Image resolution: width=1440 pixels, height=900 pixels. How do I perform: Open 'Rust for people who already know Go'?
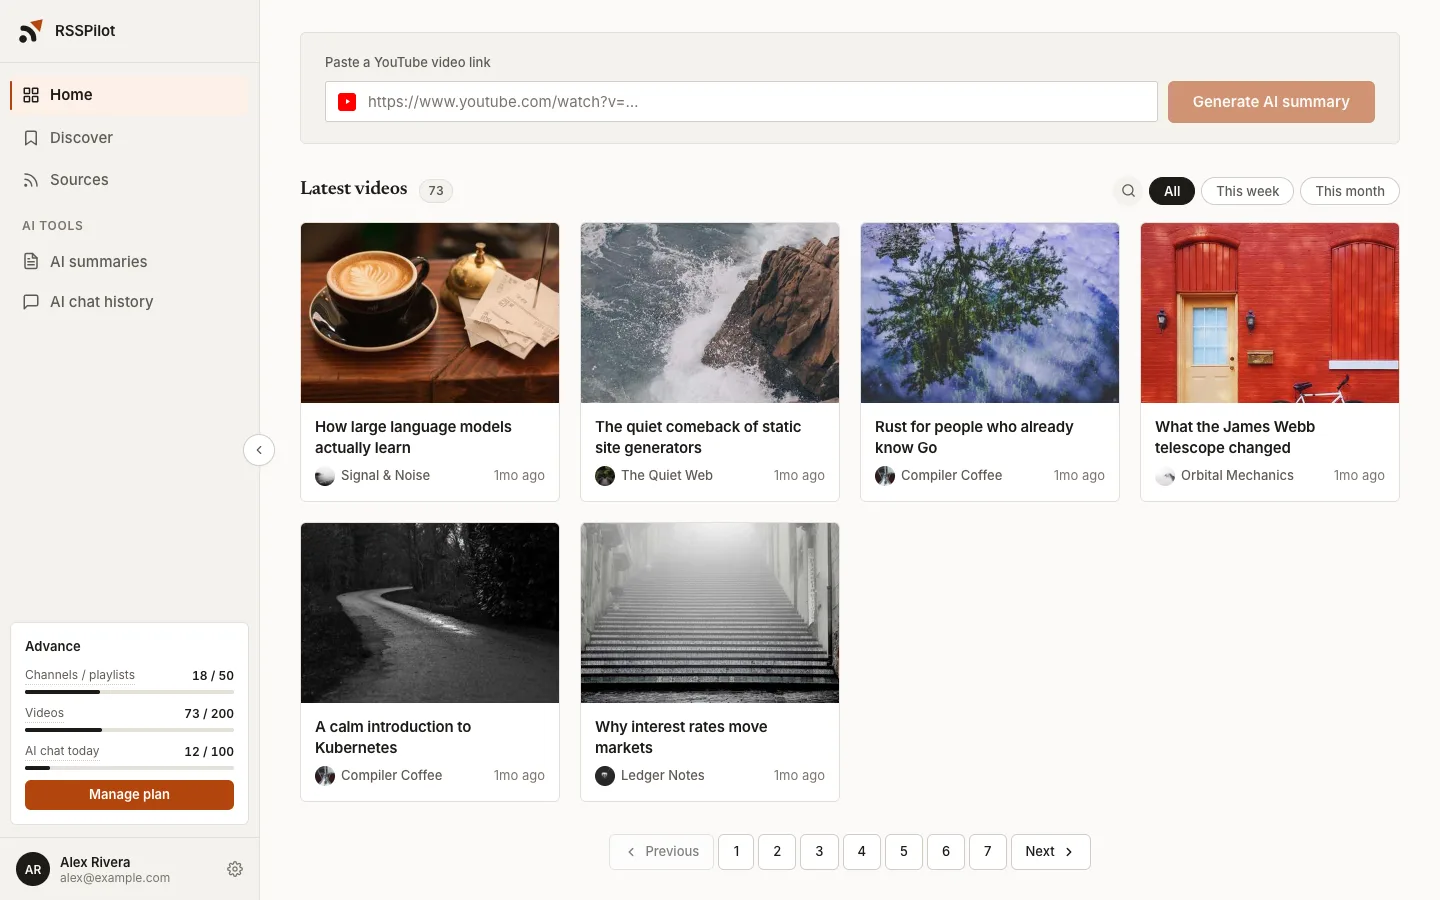pos(974,437)
